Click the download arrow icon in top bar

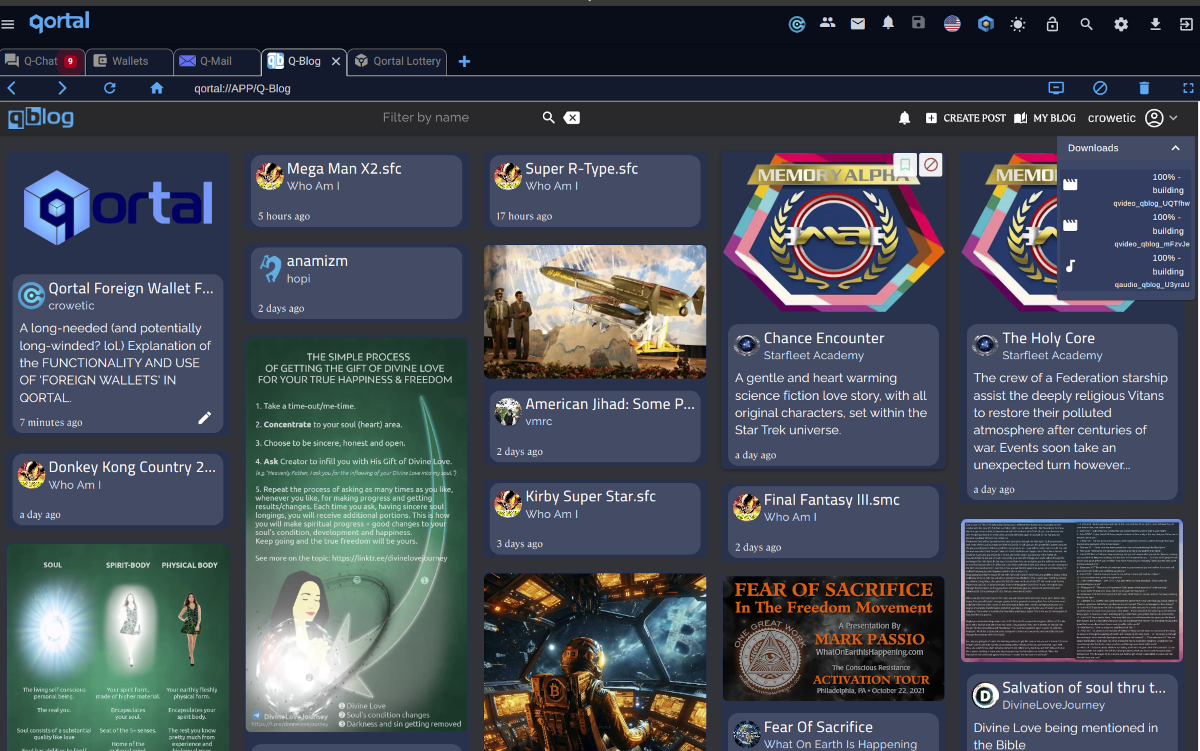pyautogui.click(x=1155, y=24)
